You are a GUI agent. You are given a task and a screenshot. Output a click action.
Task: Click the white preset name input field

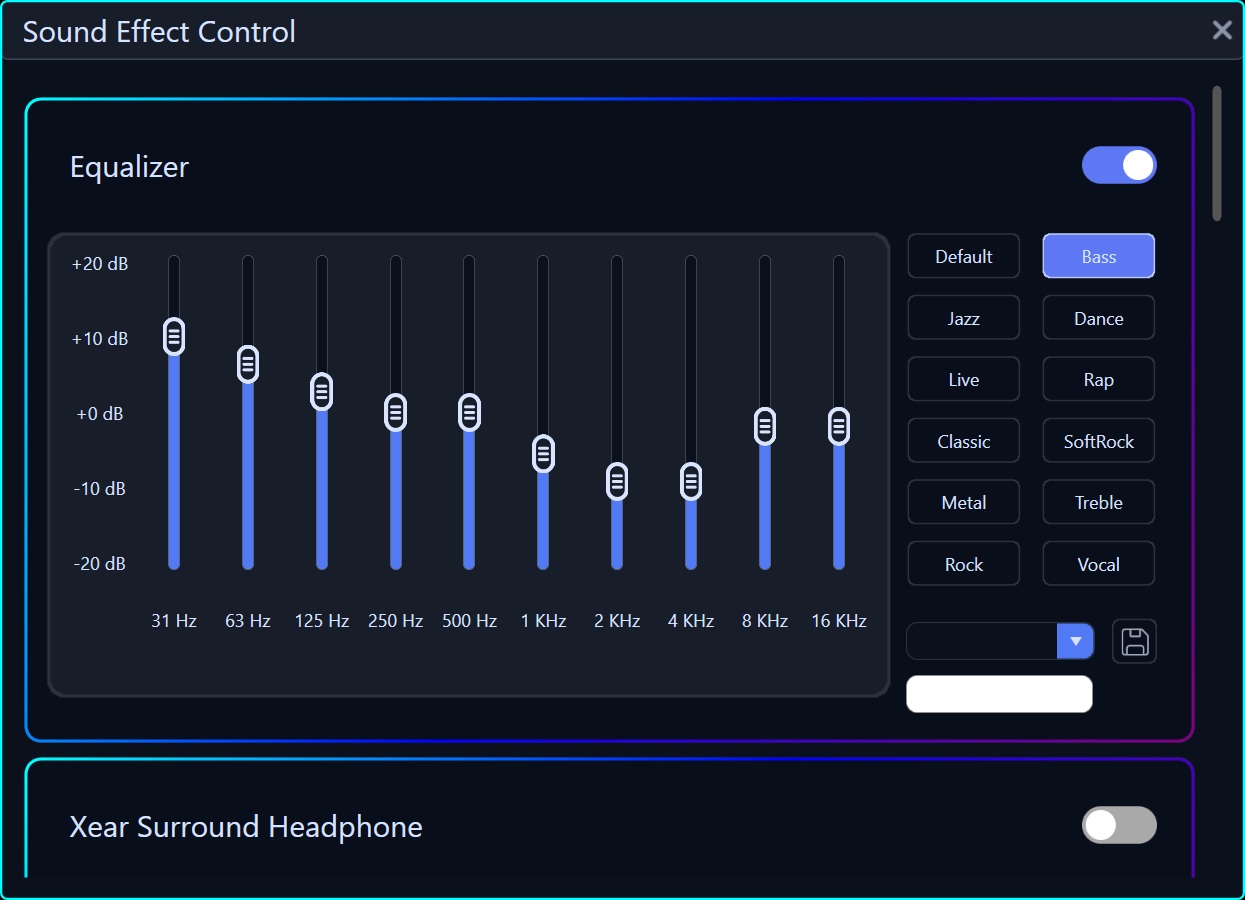click(999, 694)
